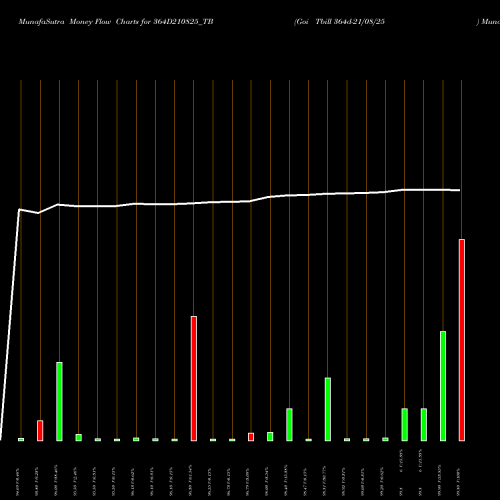Click the tallest red bar, last in chart

coord(462,340)
